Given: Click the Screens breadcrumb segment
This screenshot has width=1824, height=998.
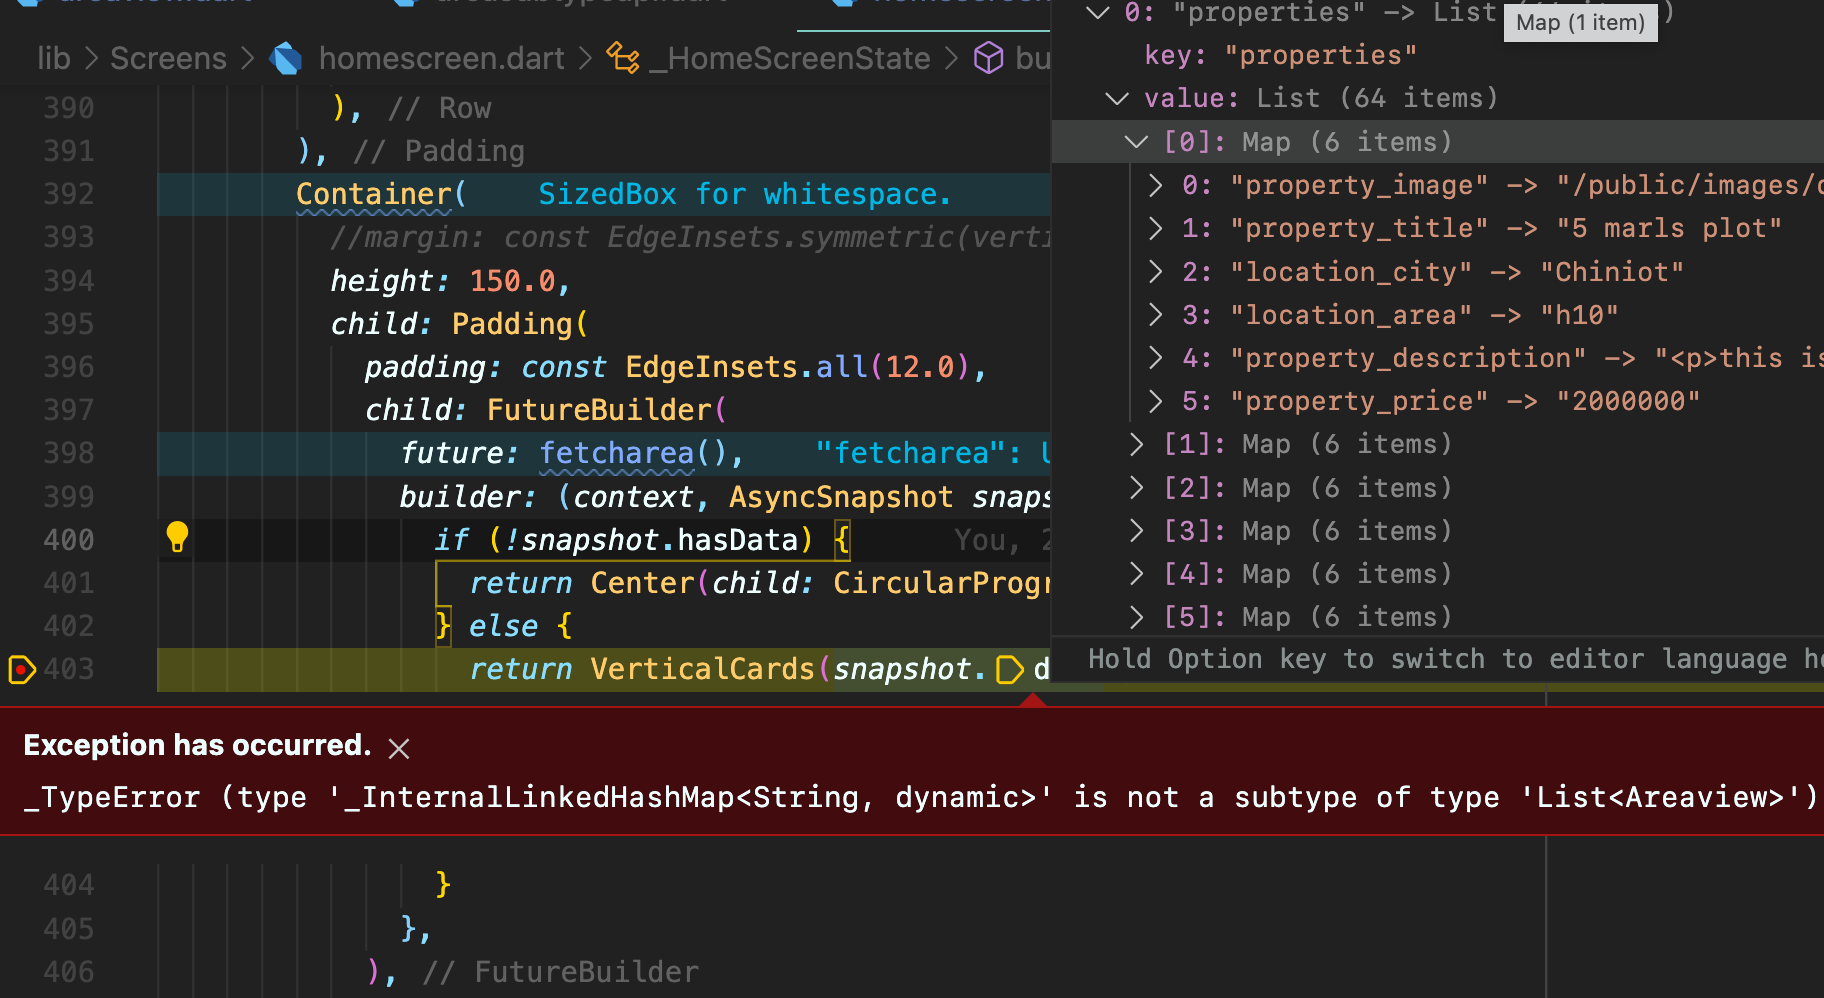Looking at the screenshot, I should [x=168, y=58].
